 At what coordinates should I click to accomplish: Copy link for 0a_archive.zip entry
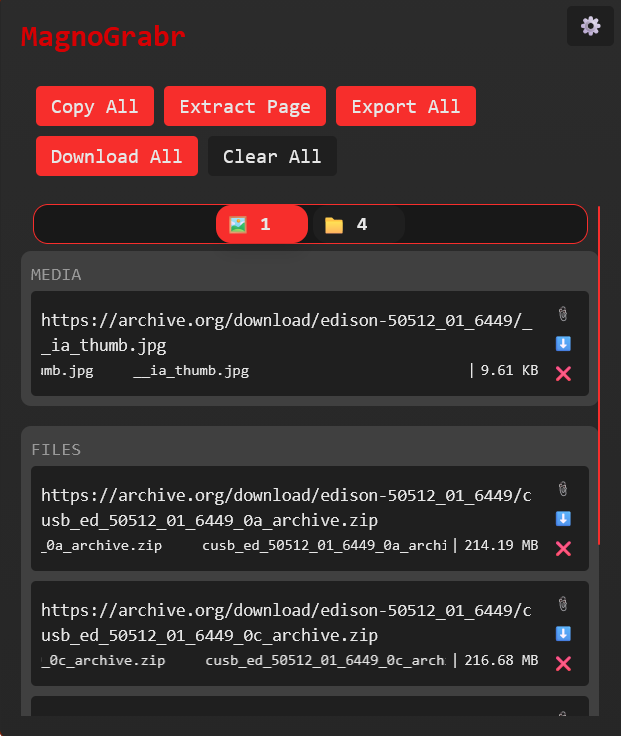click(x=563, y=489)
